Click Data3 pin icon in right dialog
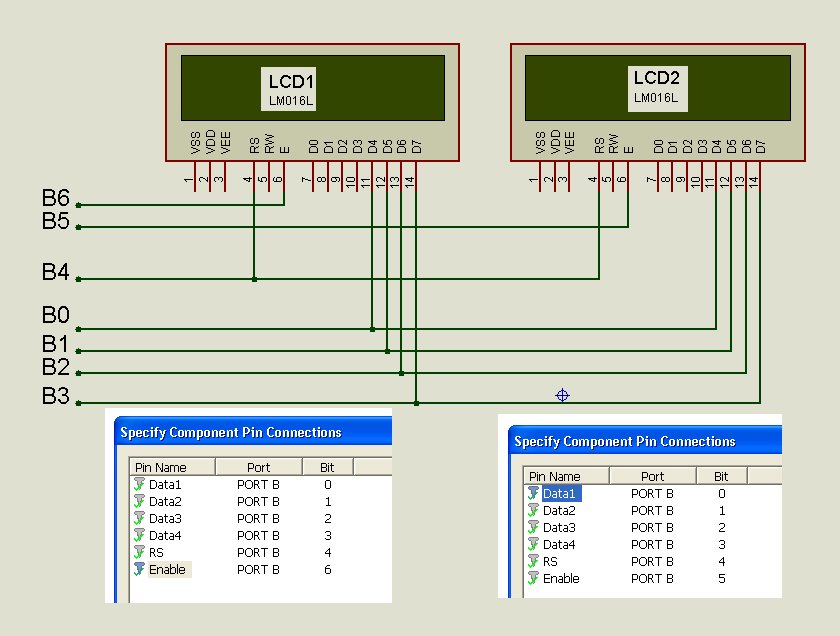 (x=534, y=528)
